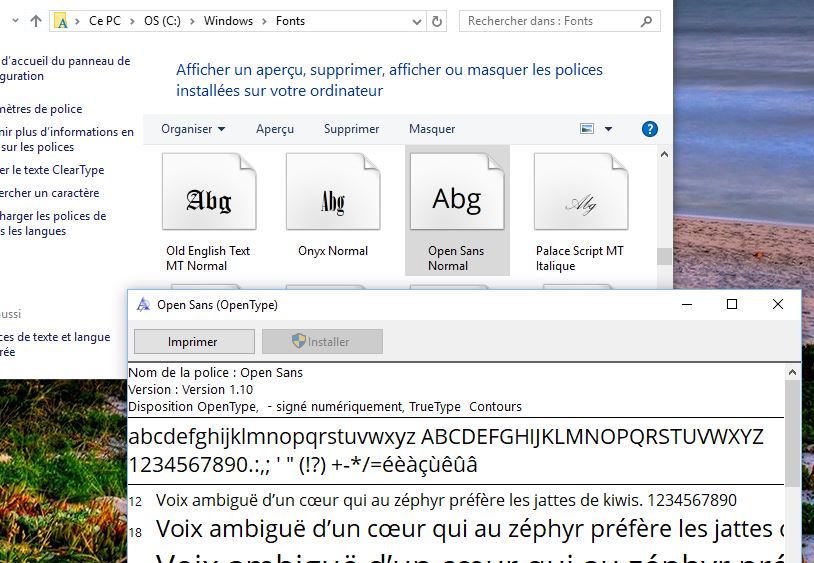Click the up-arrow navigation icon
Screen dimensions: 814x563
click(x=36, y=21)
